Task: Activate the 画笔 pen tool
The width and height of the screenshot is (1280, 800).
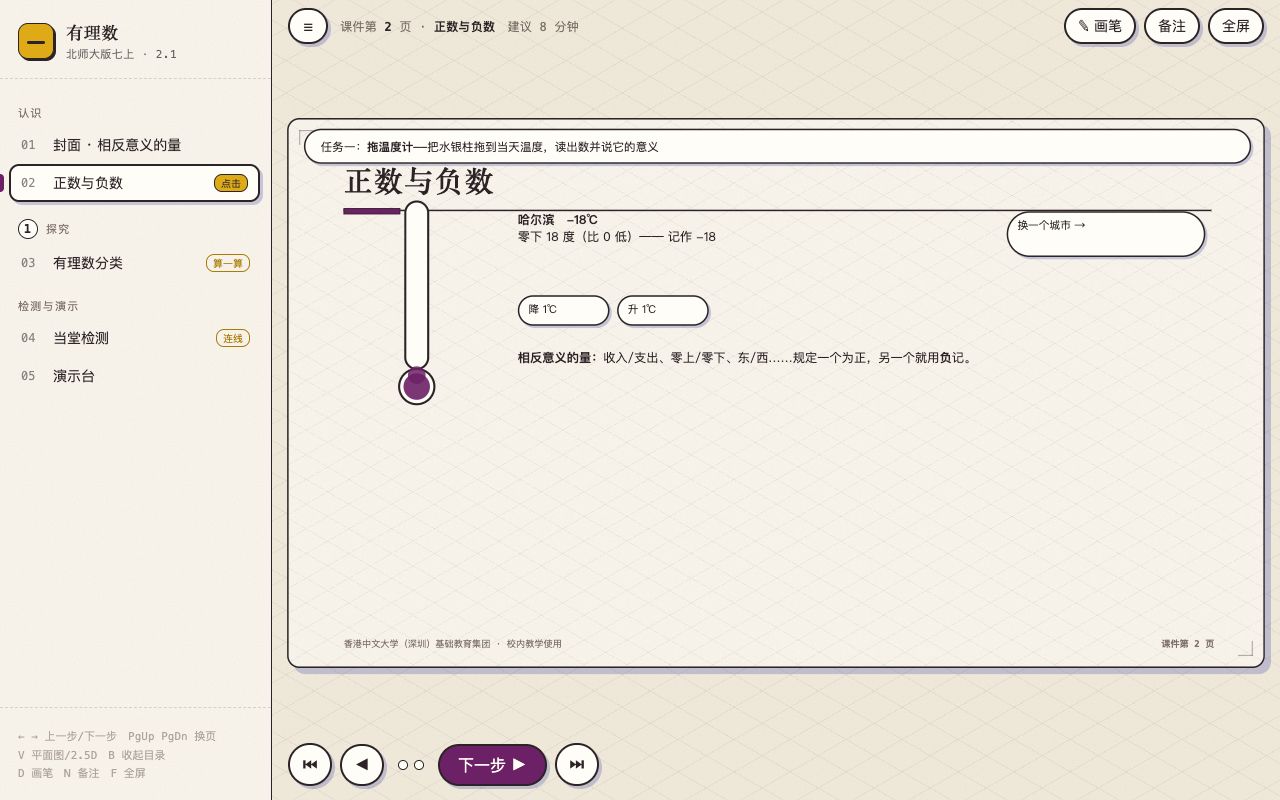Action: point(1100,26)
